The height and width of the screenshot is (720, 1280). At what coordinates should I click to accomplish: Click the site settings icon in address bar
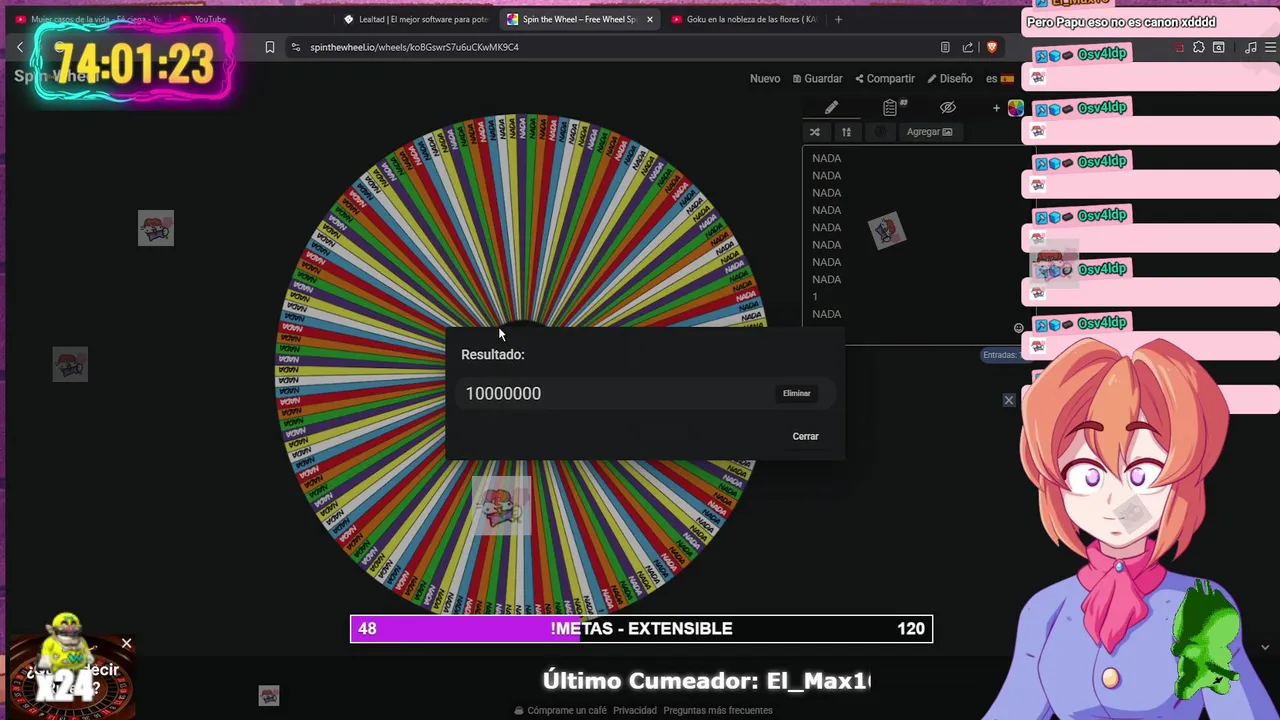pos(295,47)
